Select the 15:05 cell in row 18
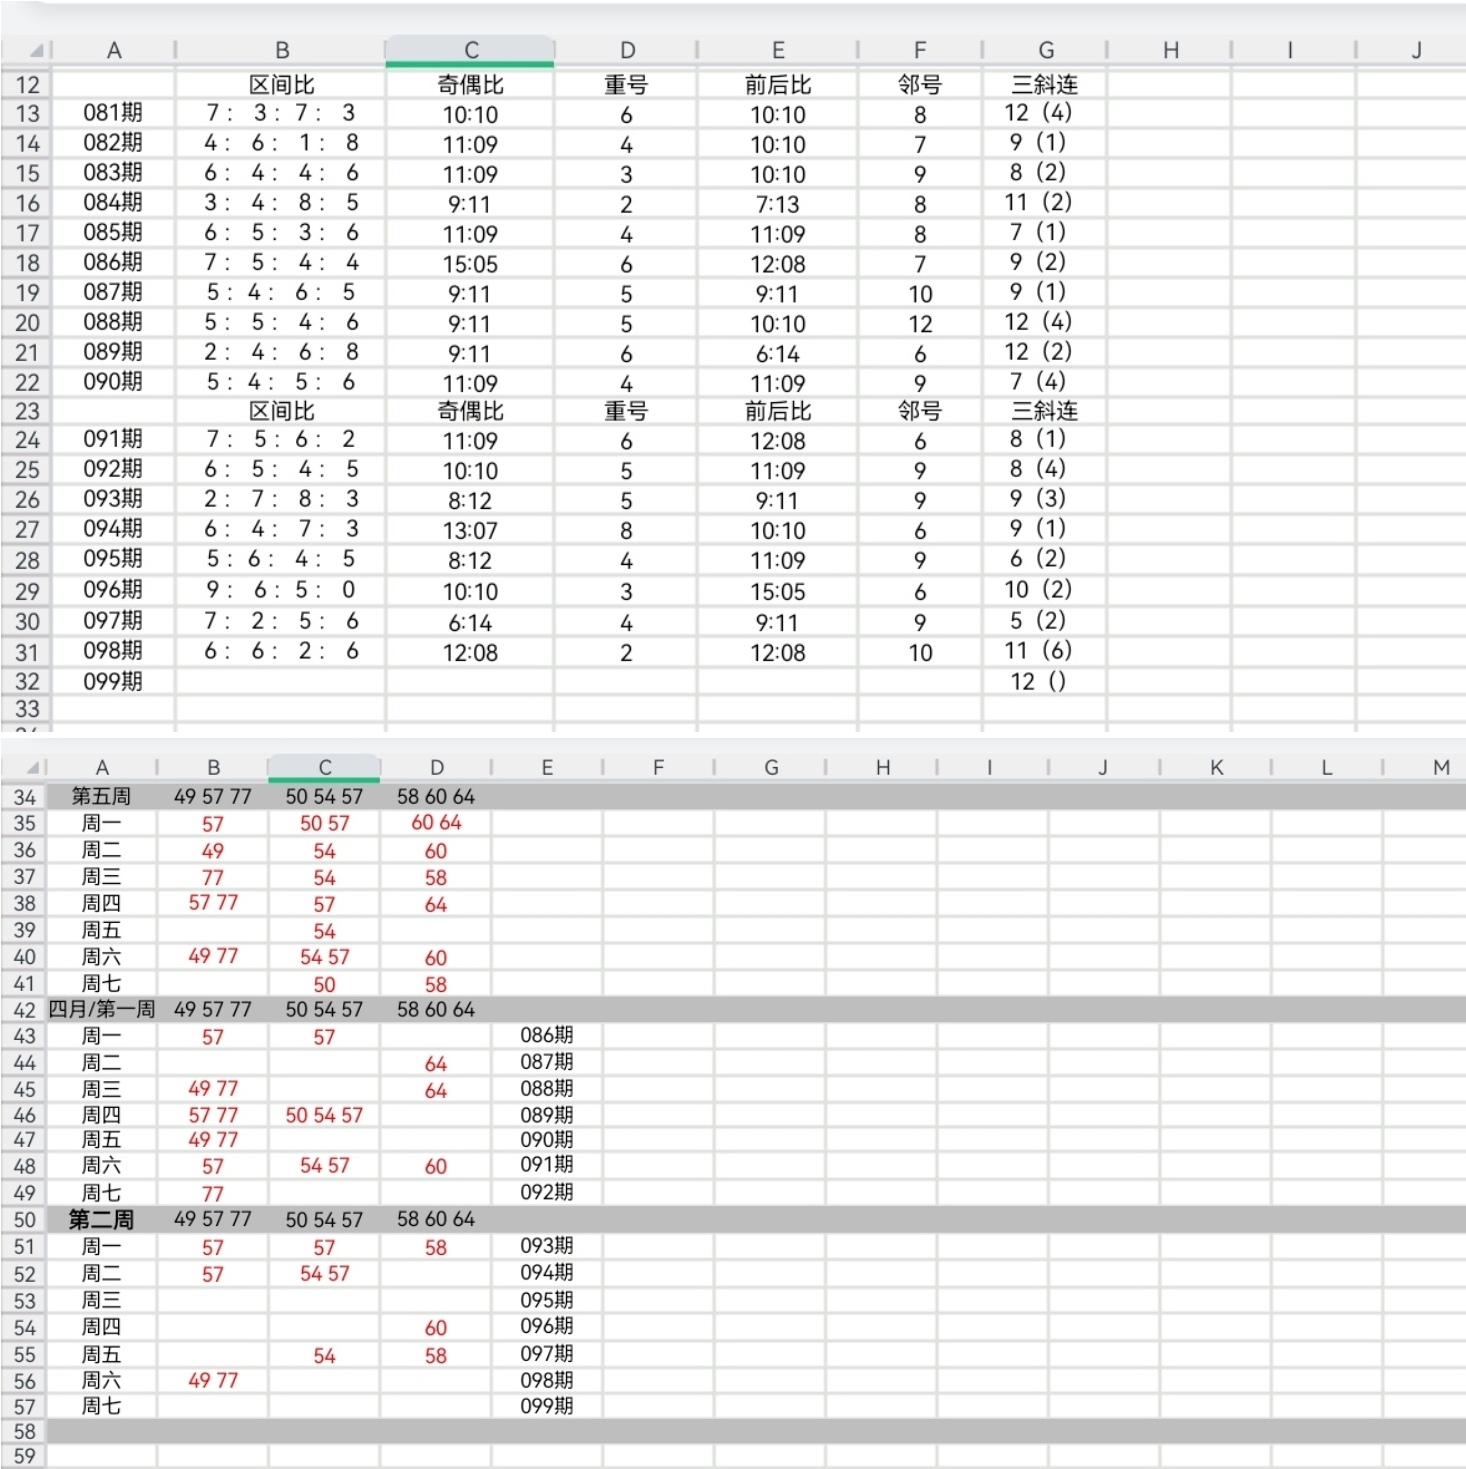 coord(470,264)
